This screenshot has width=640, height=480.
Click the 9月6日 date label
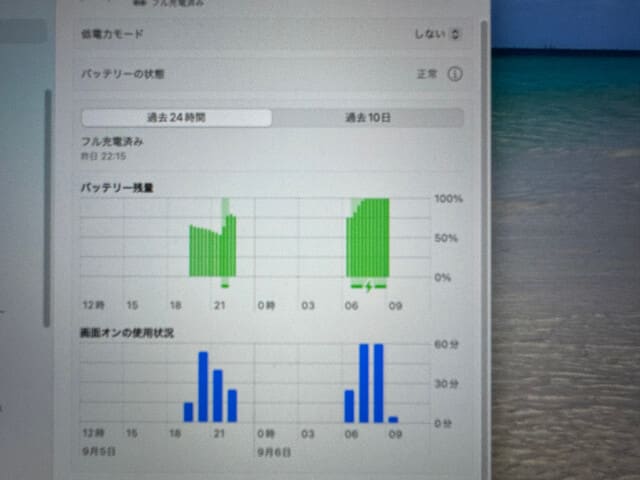click(273, 452)
